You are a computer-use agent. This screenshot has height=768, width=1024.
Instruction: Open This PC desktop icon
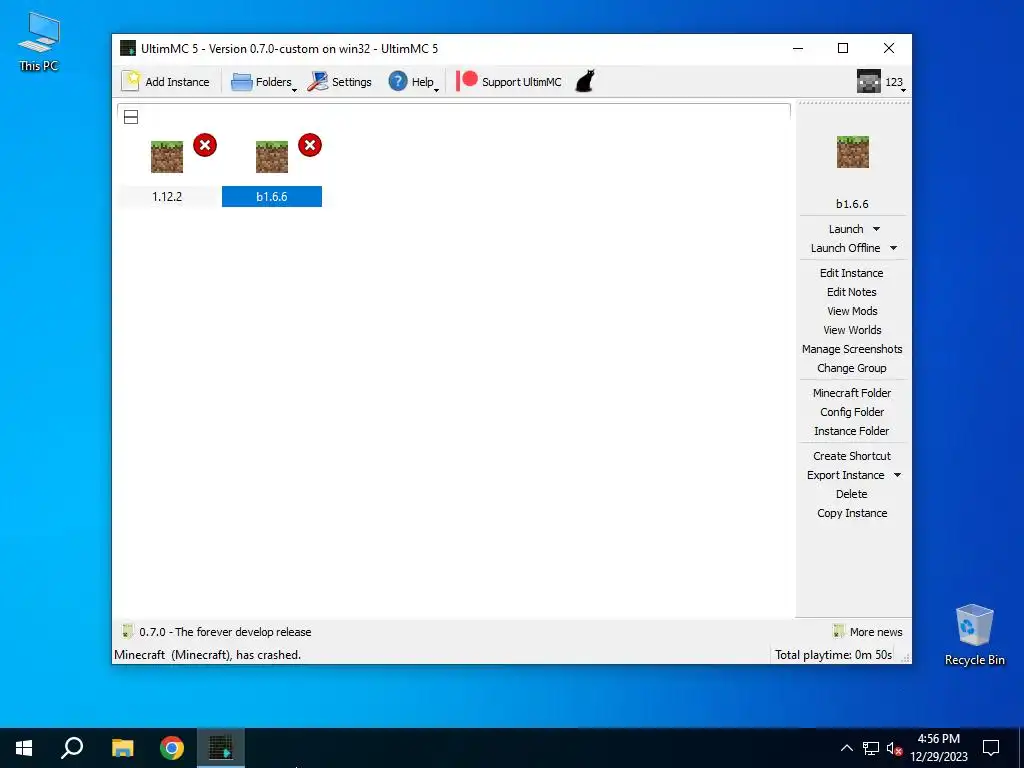coord(39,42)
